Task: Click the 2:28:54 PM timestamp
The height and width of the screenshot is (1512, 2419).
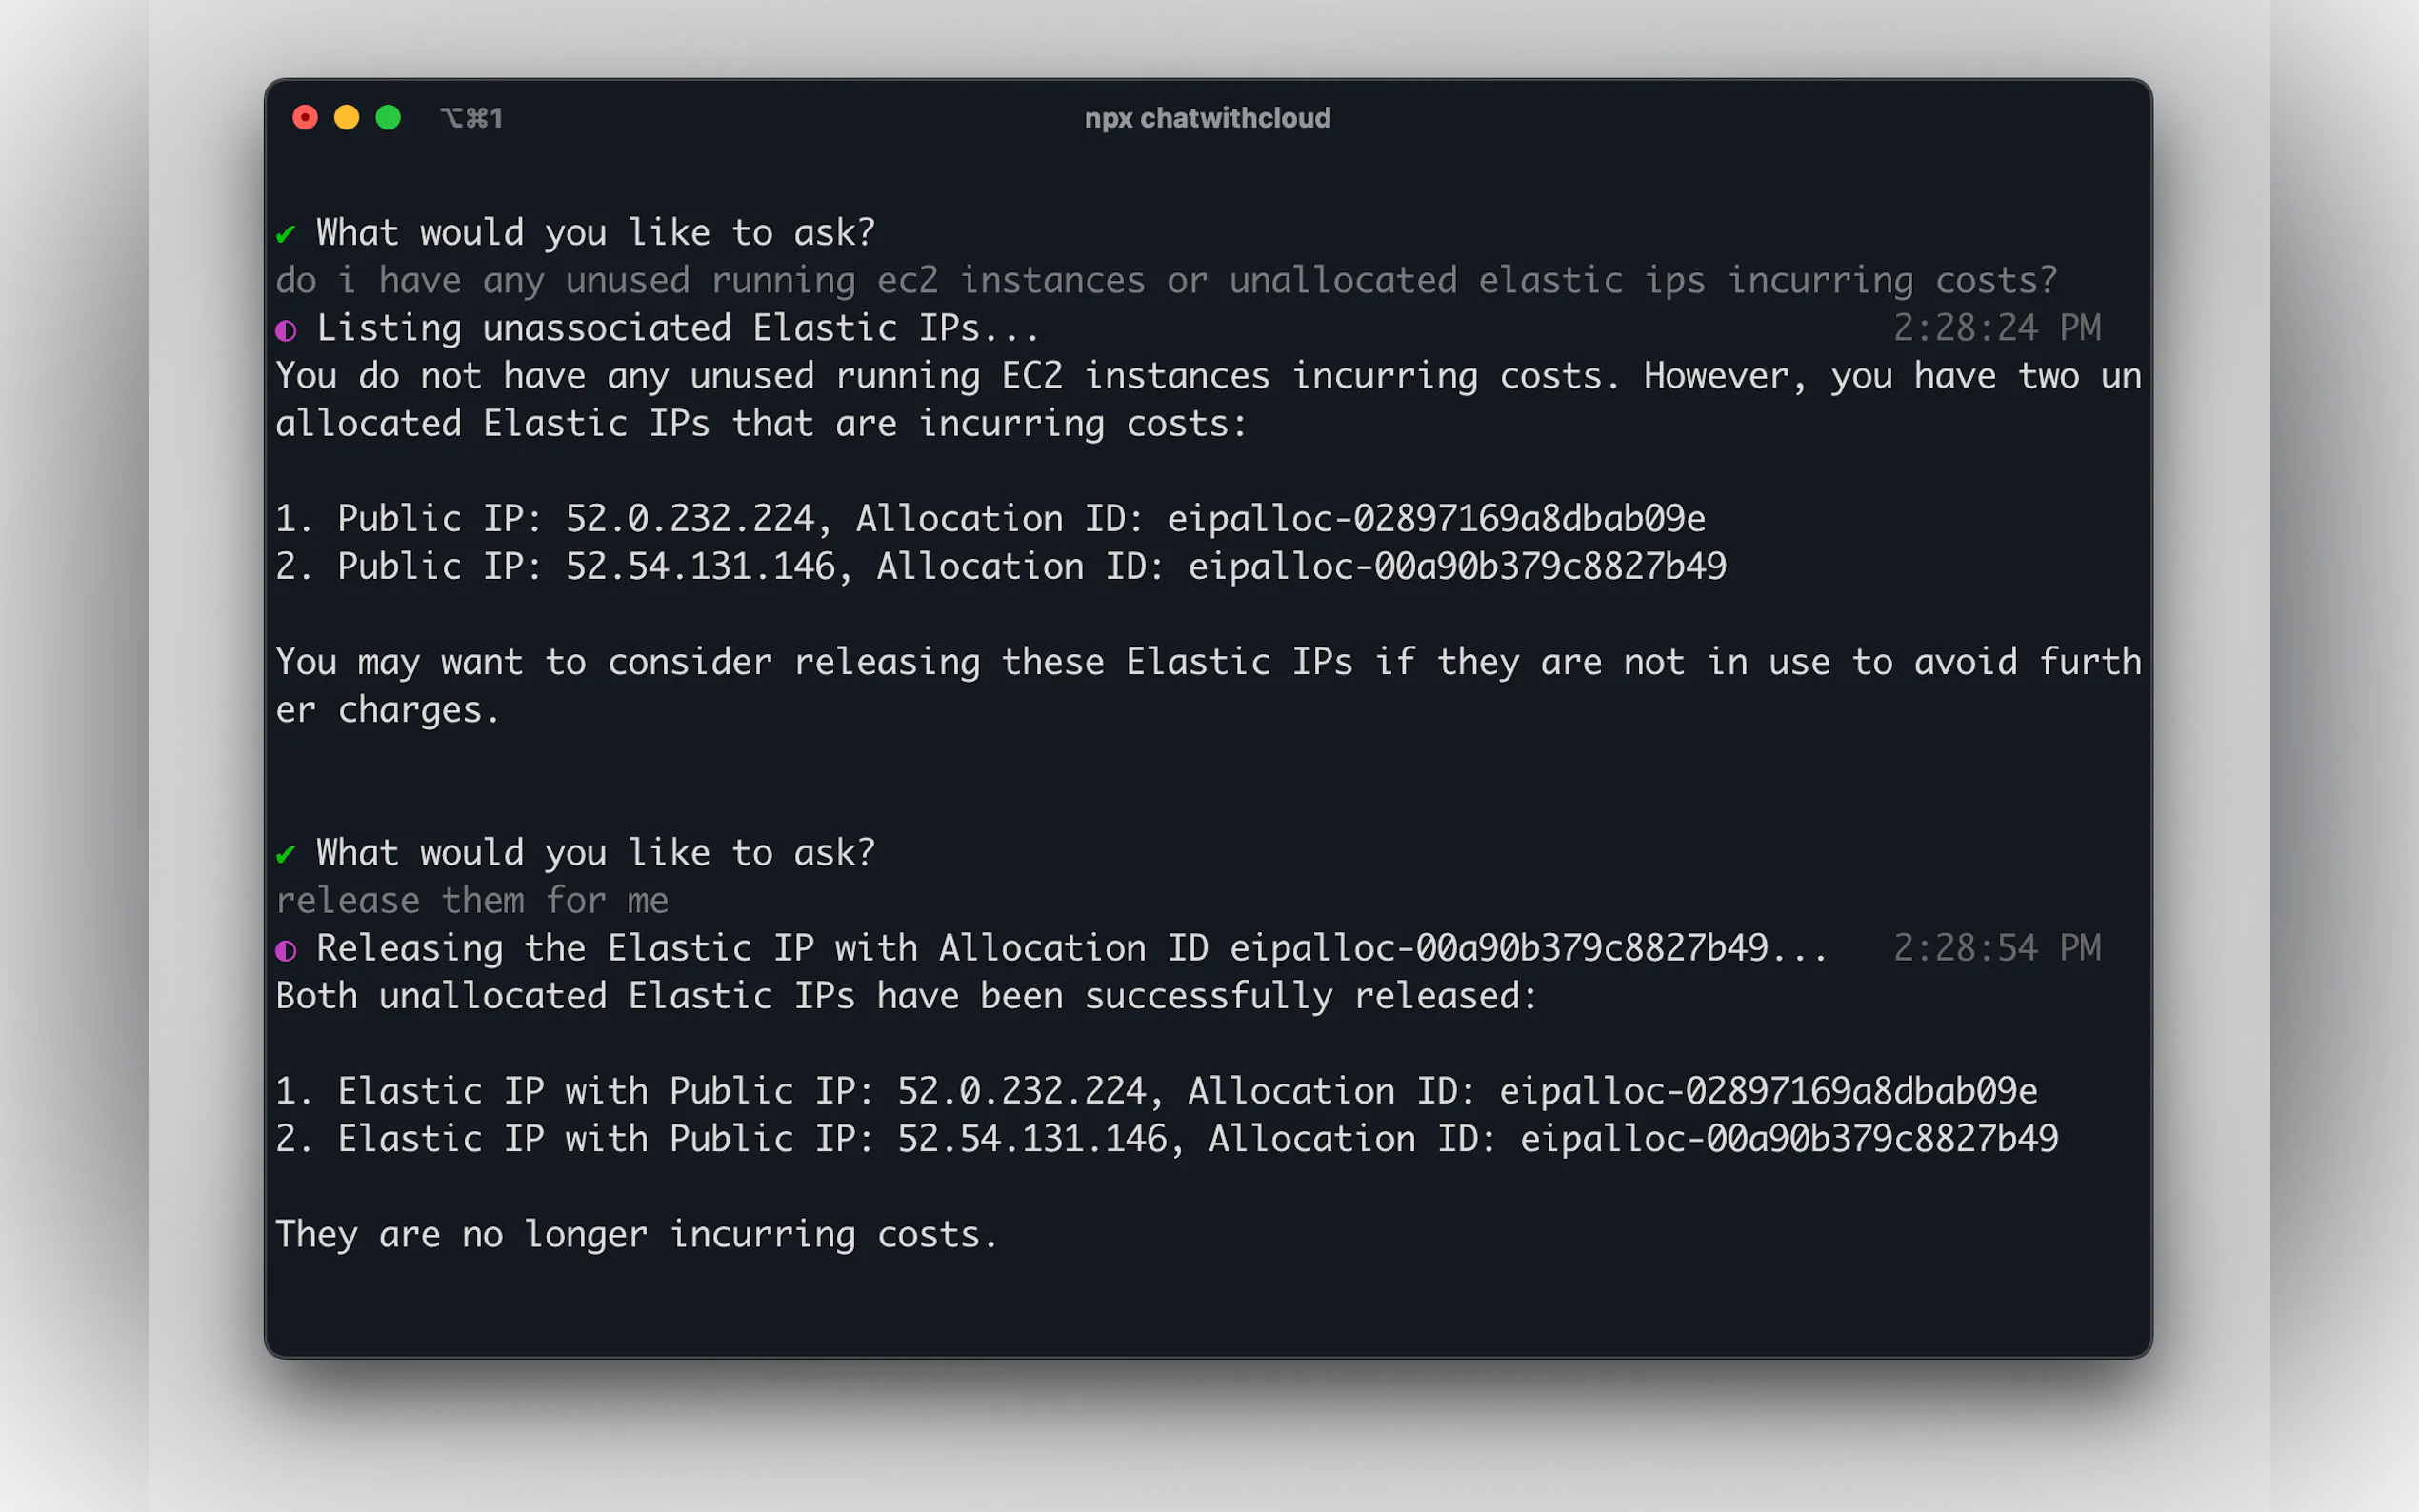Action: click(1996, 948)
